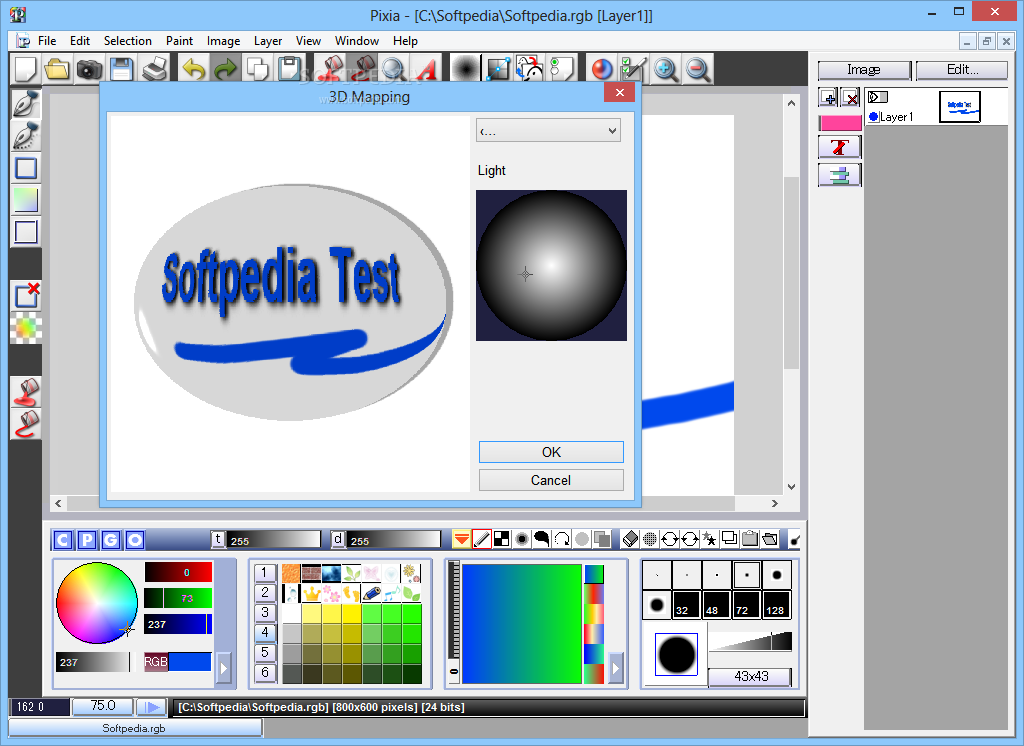Screen dimensions: 1024x746
Task: Click the pink color bar in layer panel
Action: [x=840, y=123]
